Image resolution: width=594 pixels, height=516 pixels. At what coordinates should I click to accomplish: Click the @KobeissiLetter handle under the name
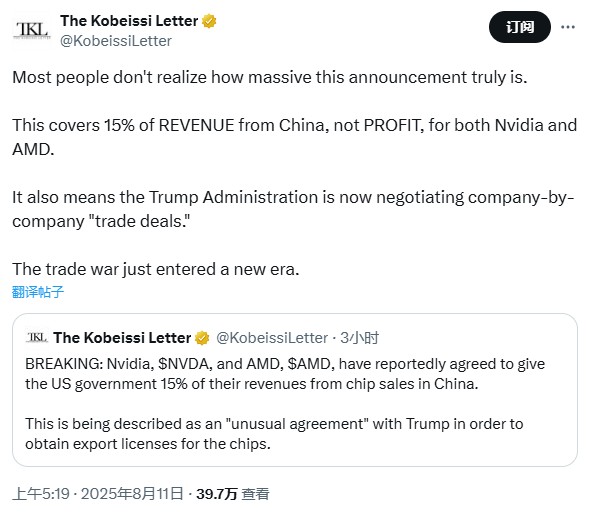116,41
